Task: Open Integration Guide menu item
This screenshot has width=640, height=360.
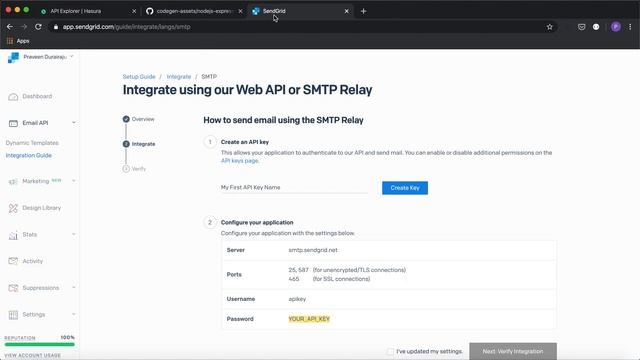Action: tap(29, 156)
